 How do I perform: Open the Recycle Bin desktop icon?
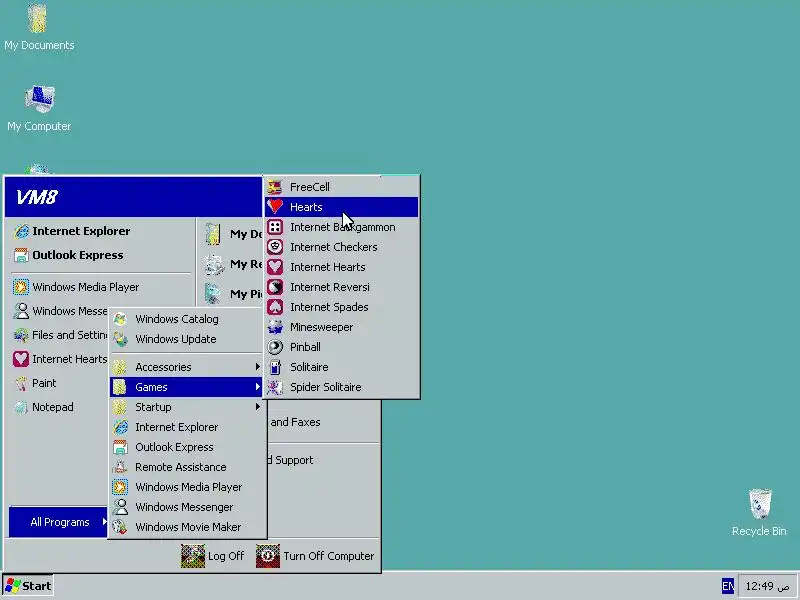click(x=760, y=504)
